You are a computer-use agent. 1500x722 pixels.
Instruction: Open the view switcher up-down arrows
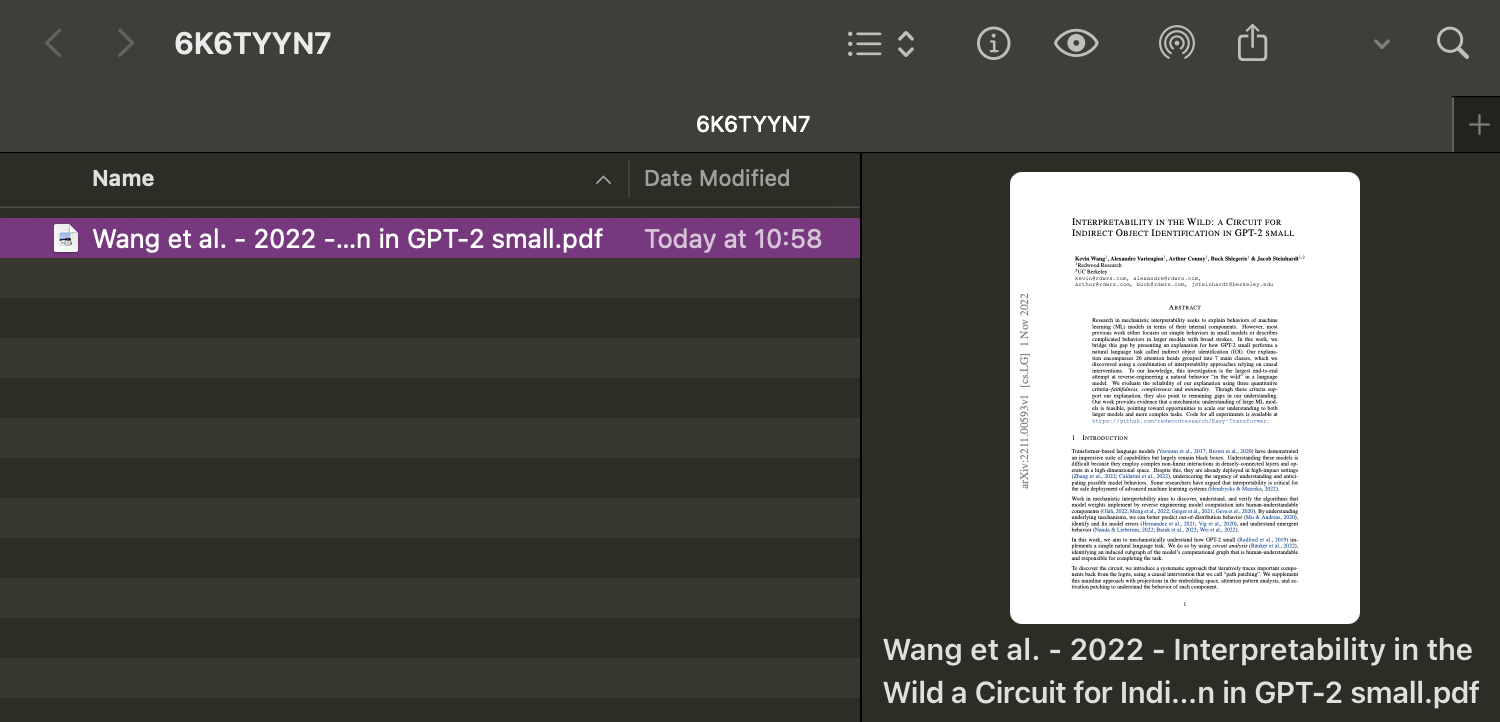(x=906, y=44)
